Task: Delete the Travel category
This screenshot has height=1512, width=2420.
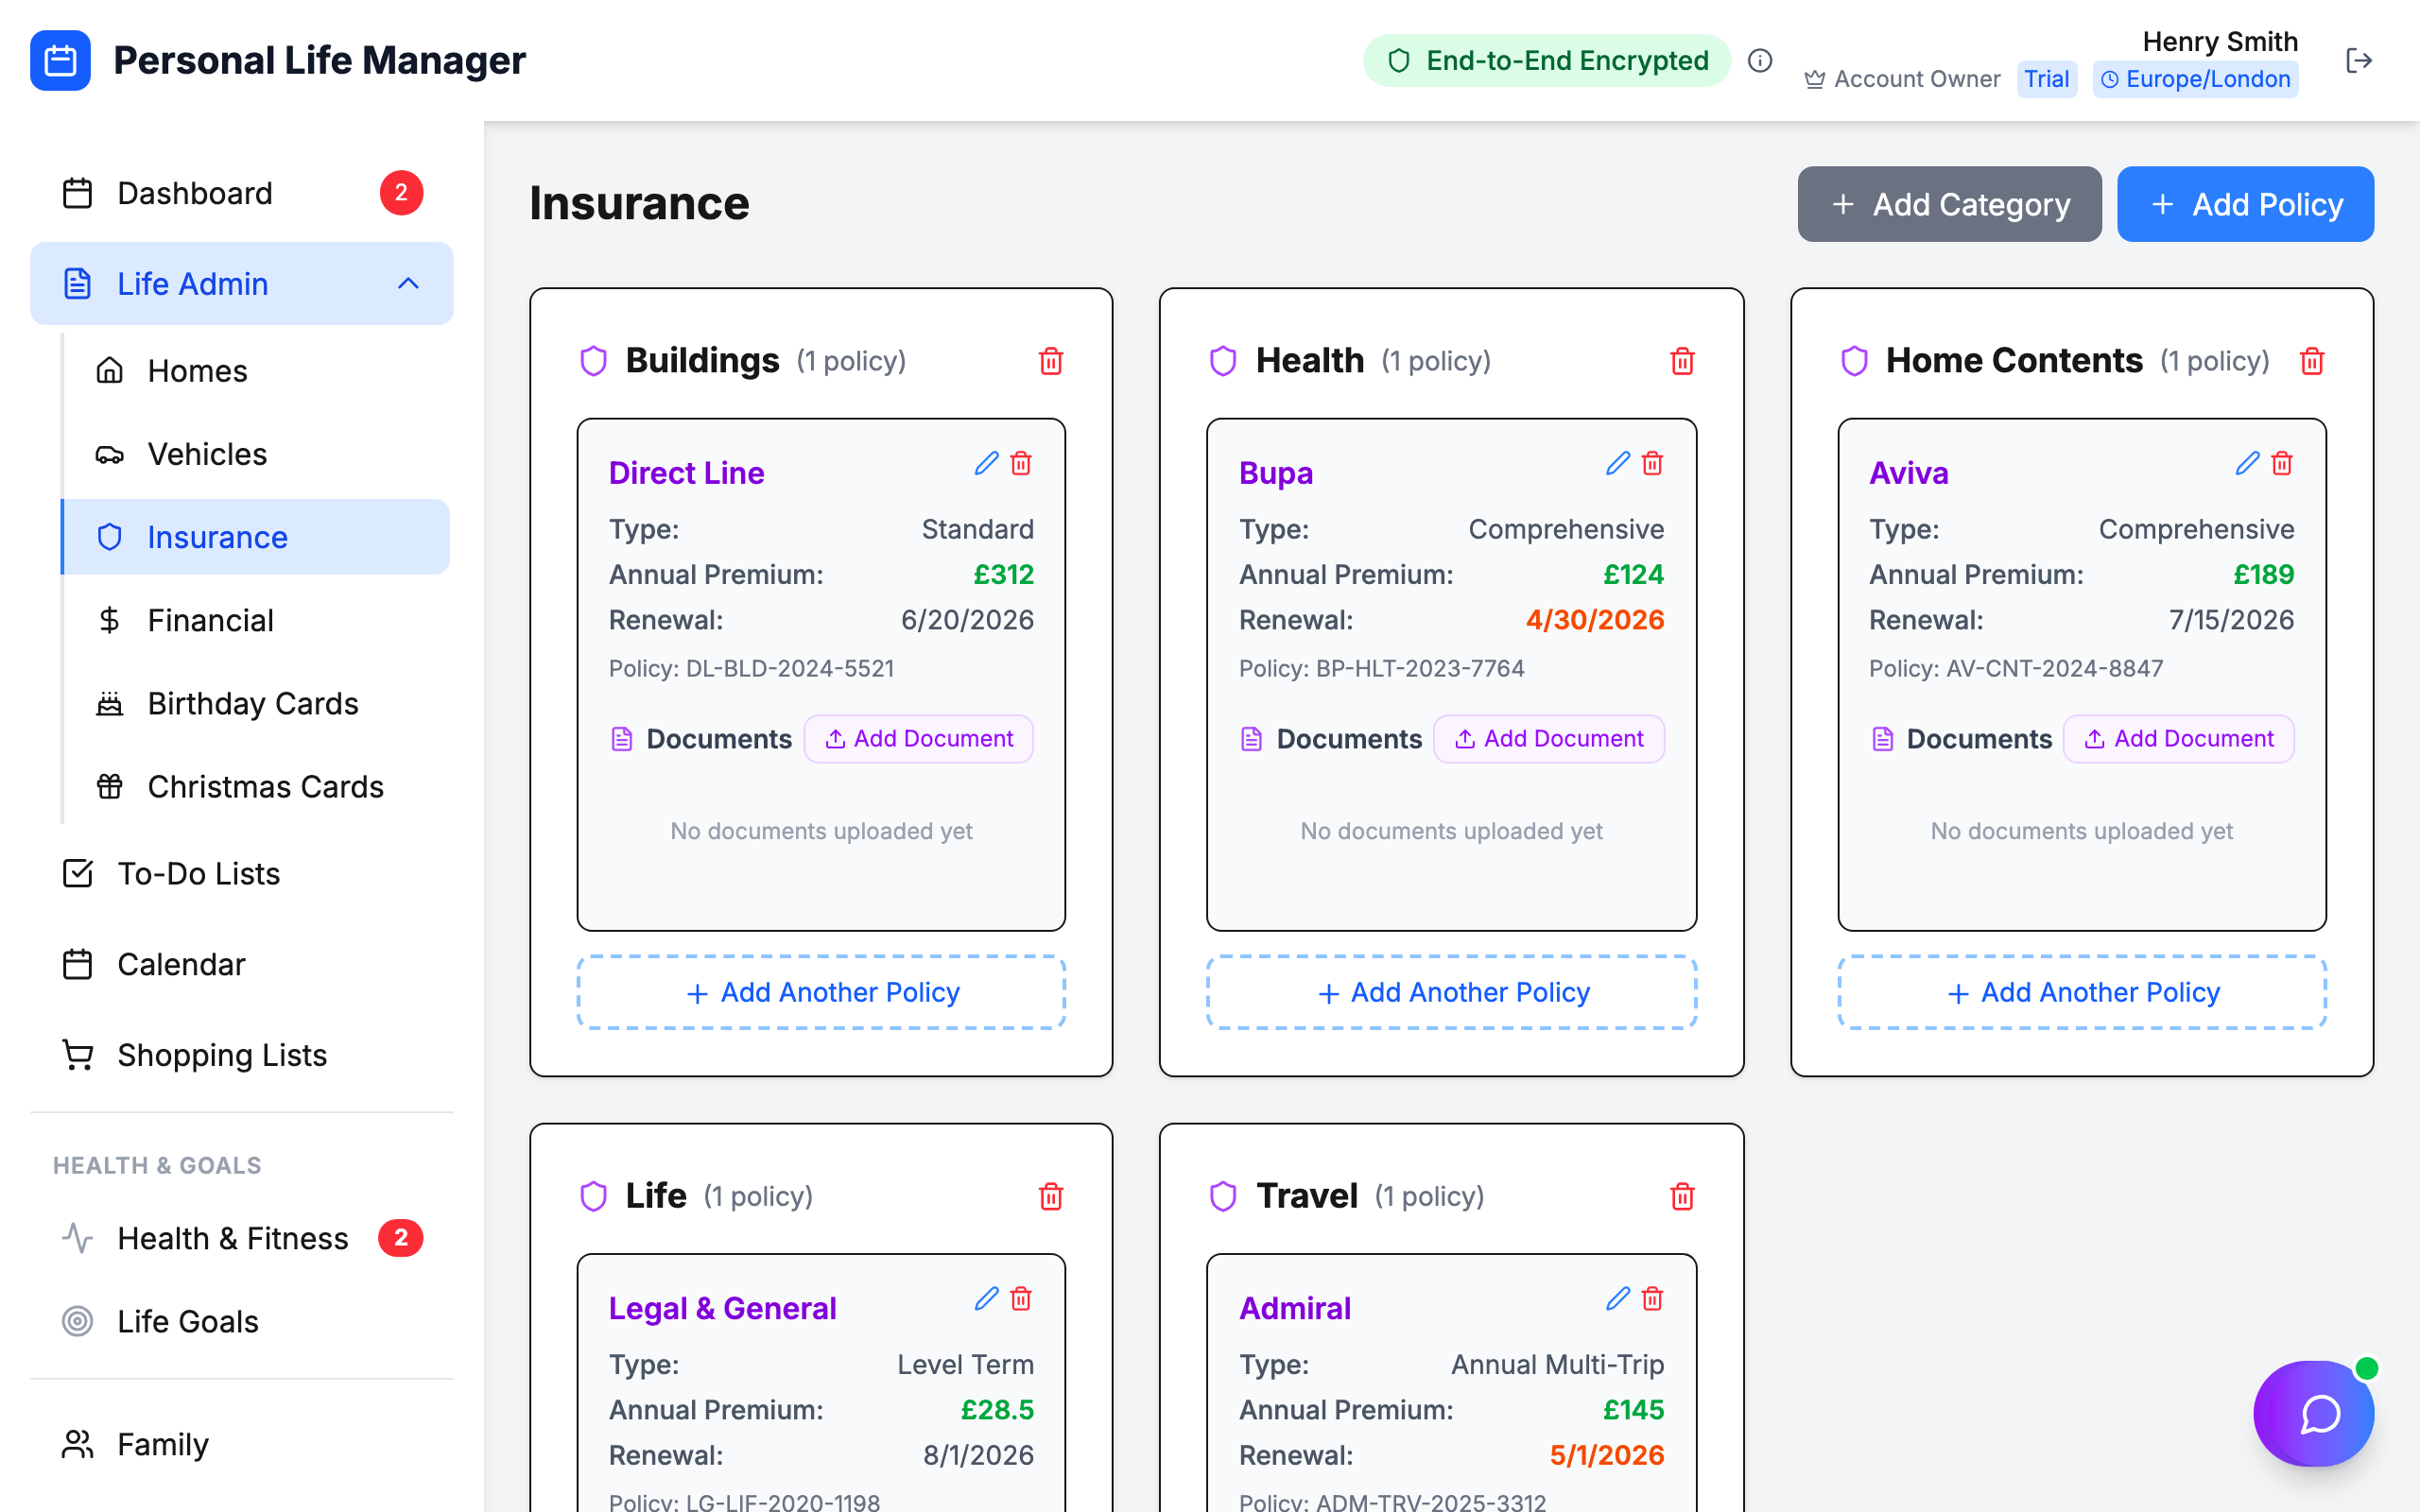Action: [1683, 1196]
